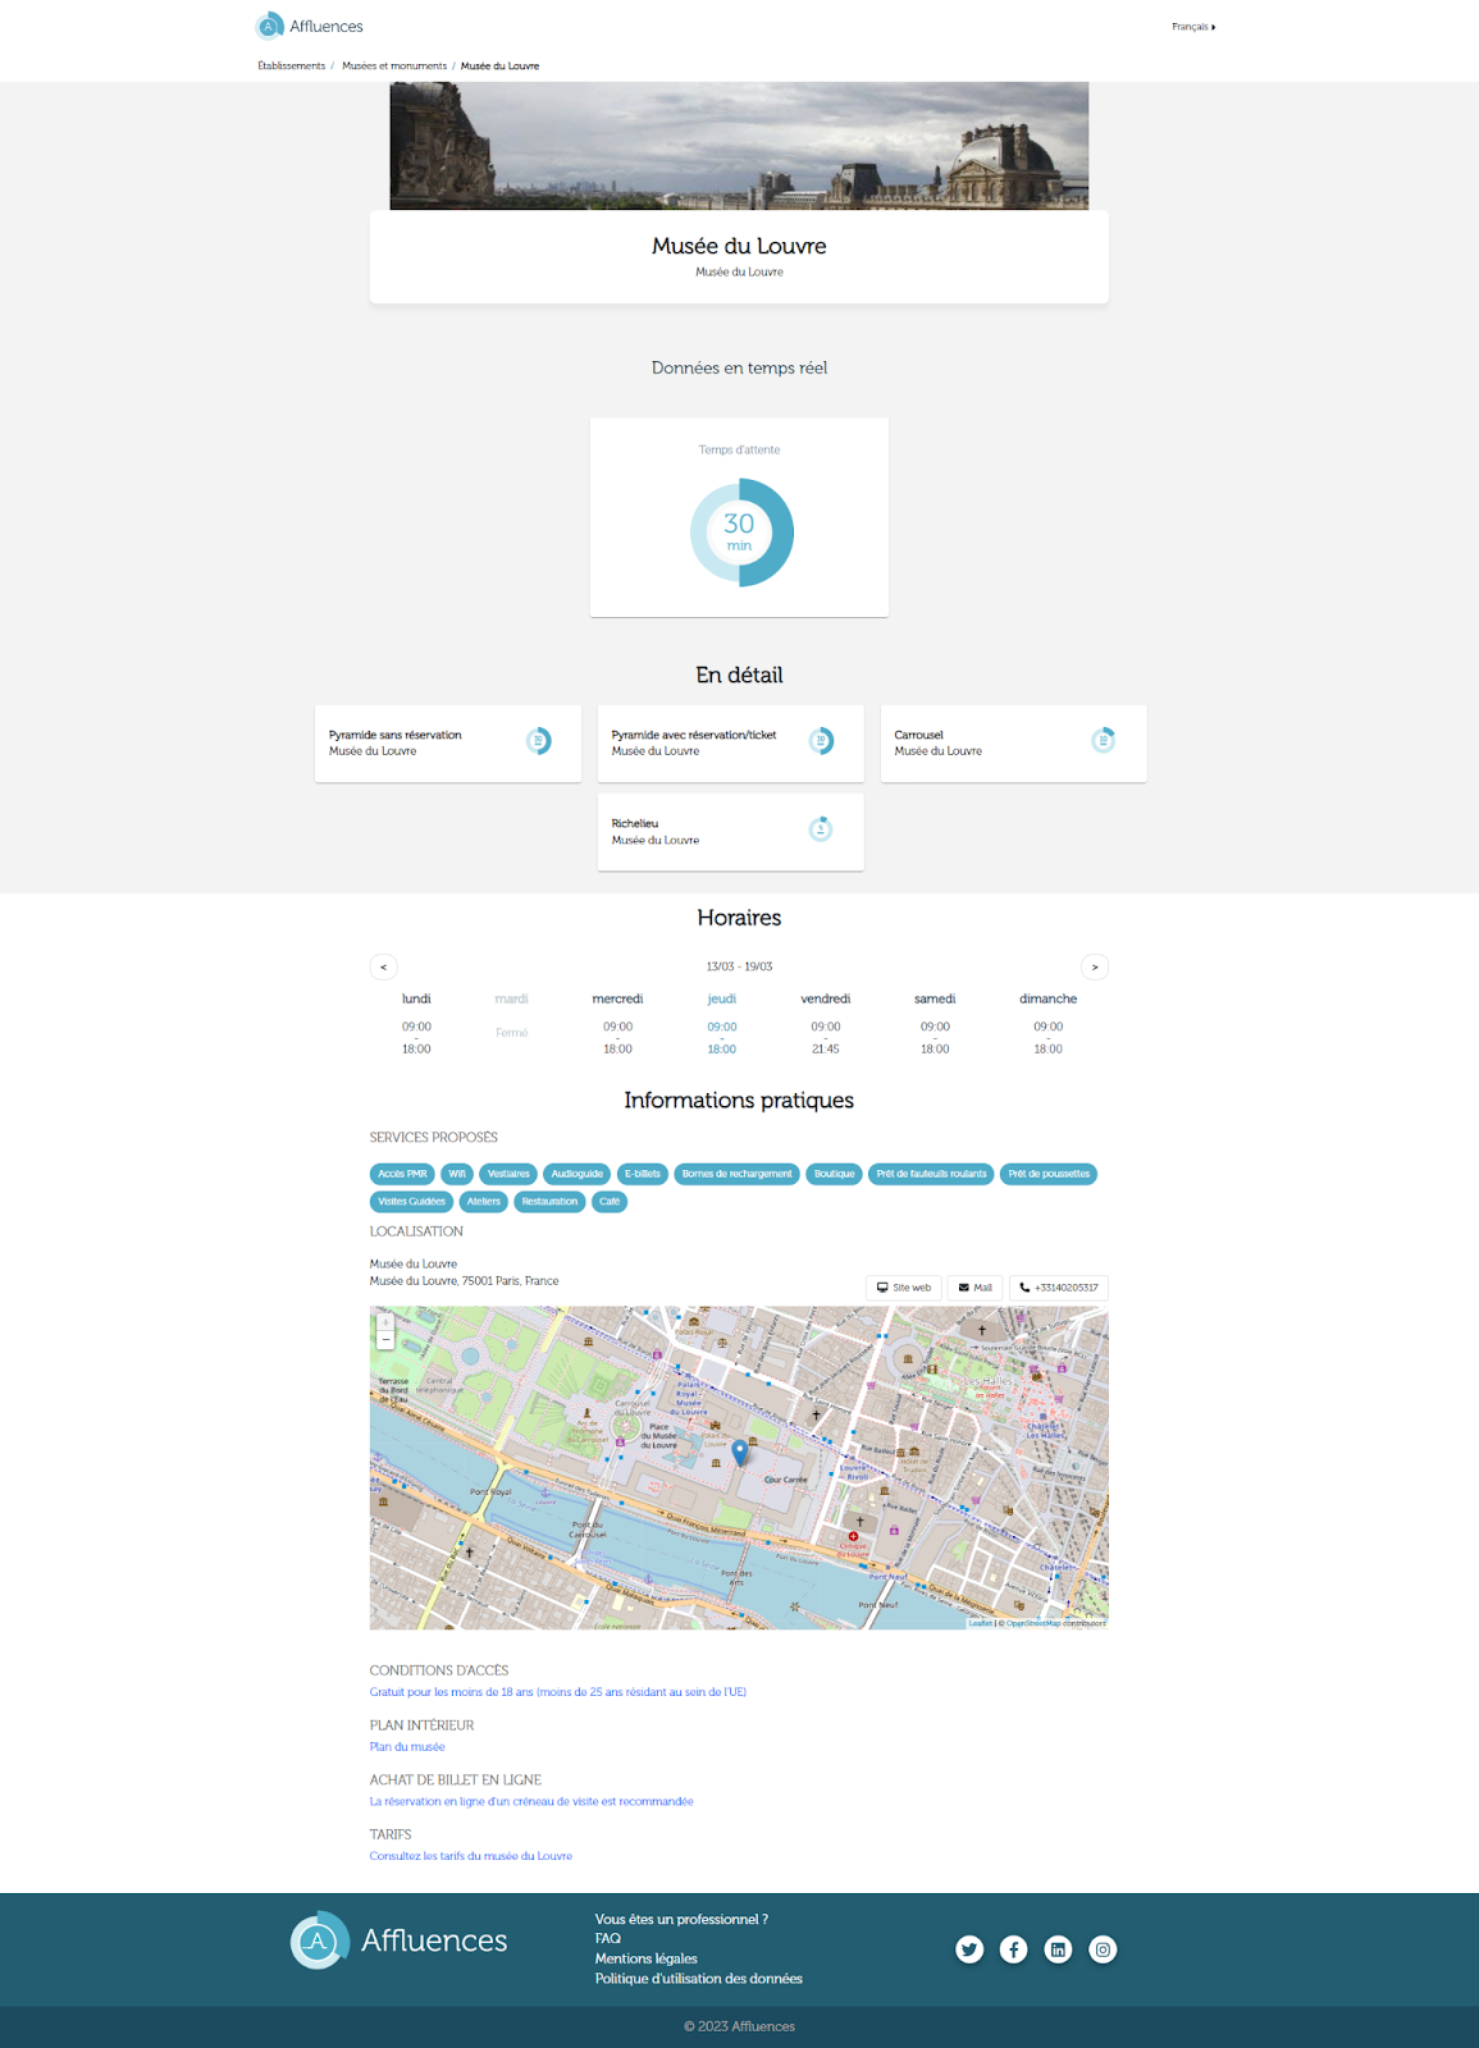Open the Facebook icon in footer
The width and height of the screenshot is (1479, 2048).
[x=1013, y=1949]
